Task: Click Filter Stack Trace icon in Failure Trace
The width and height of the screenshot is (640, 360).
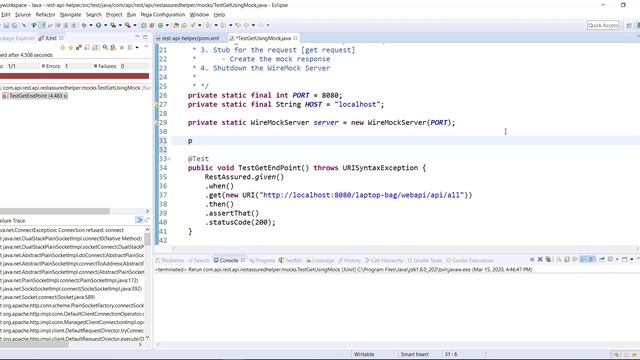Action: click(139, 220)
